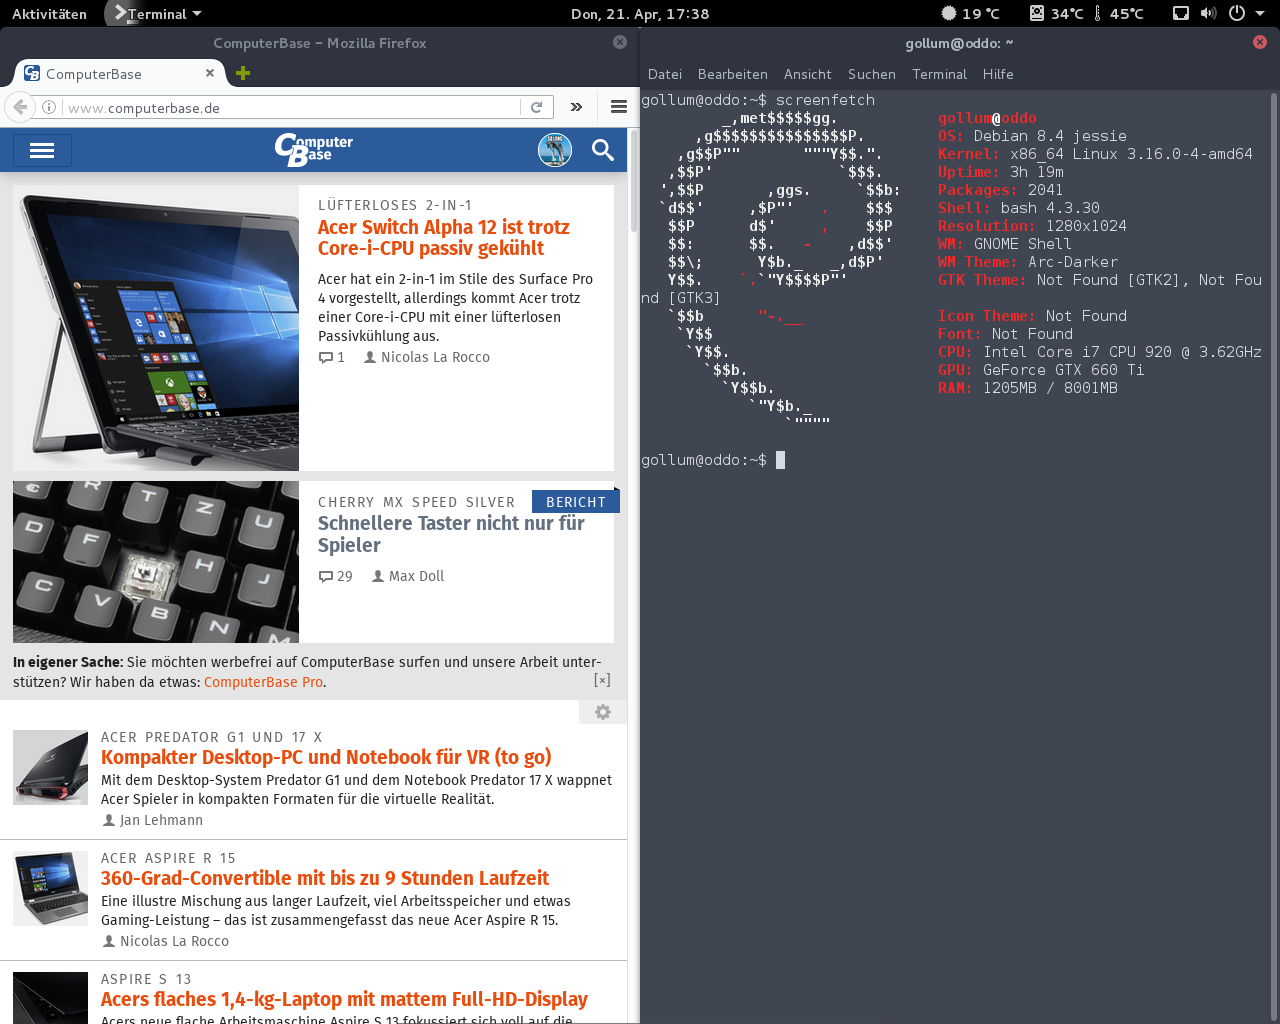This screenshot has height=1024, width=1280.
Task: Open article Schnellere Taster nicht nur für Spieler
Action: coord(451,534)
